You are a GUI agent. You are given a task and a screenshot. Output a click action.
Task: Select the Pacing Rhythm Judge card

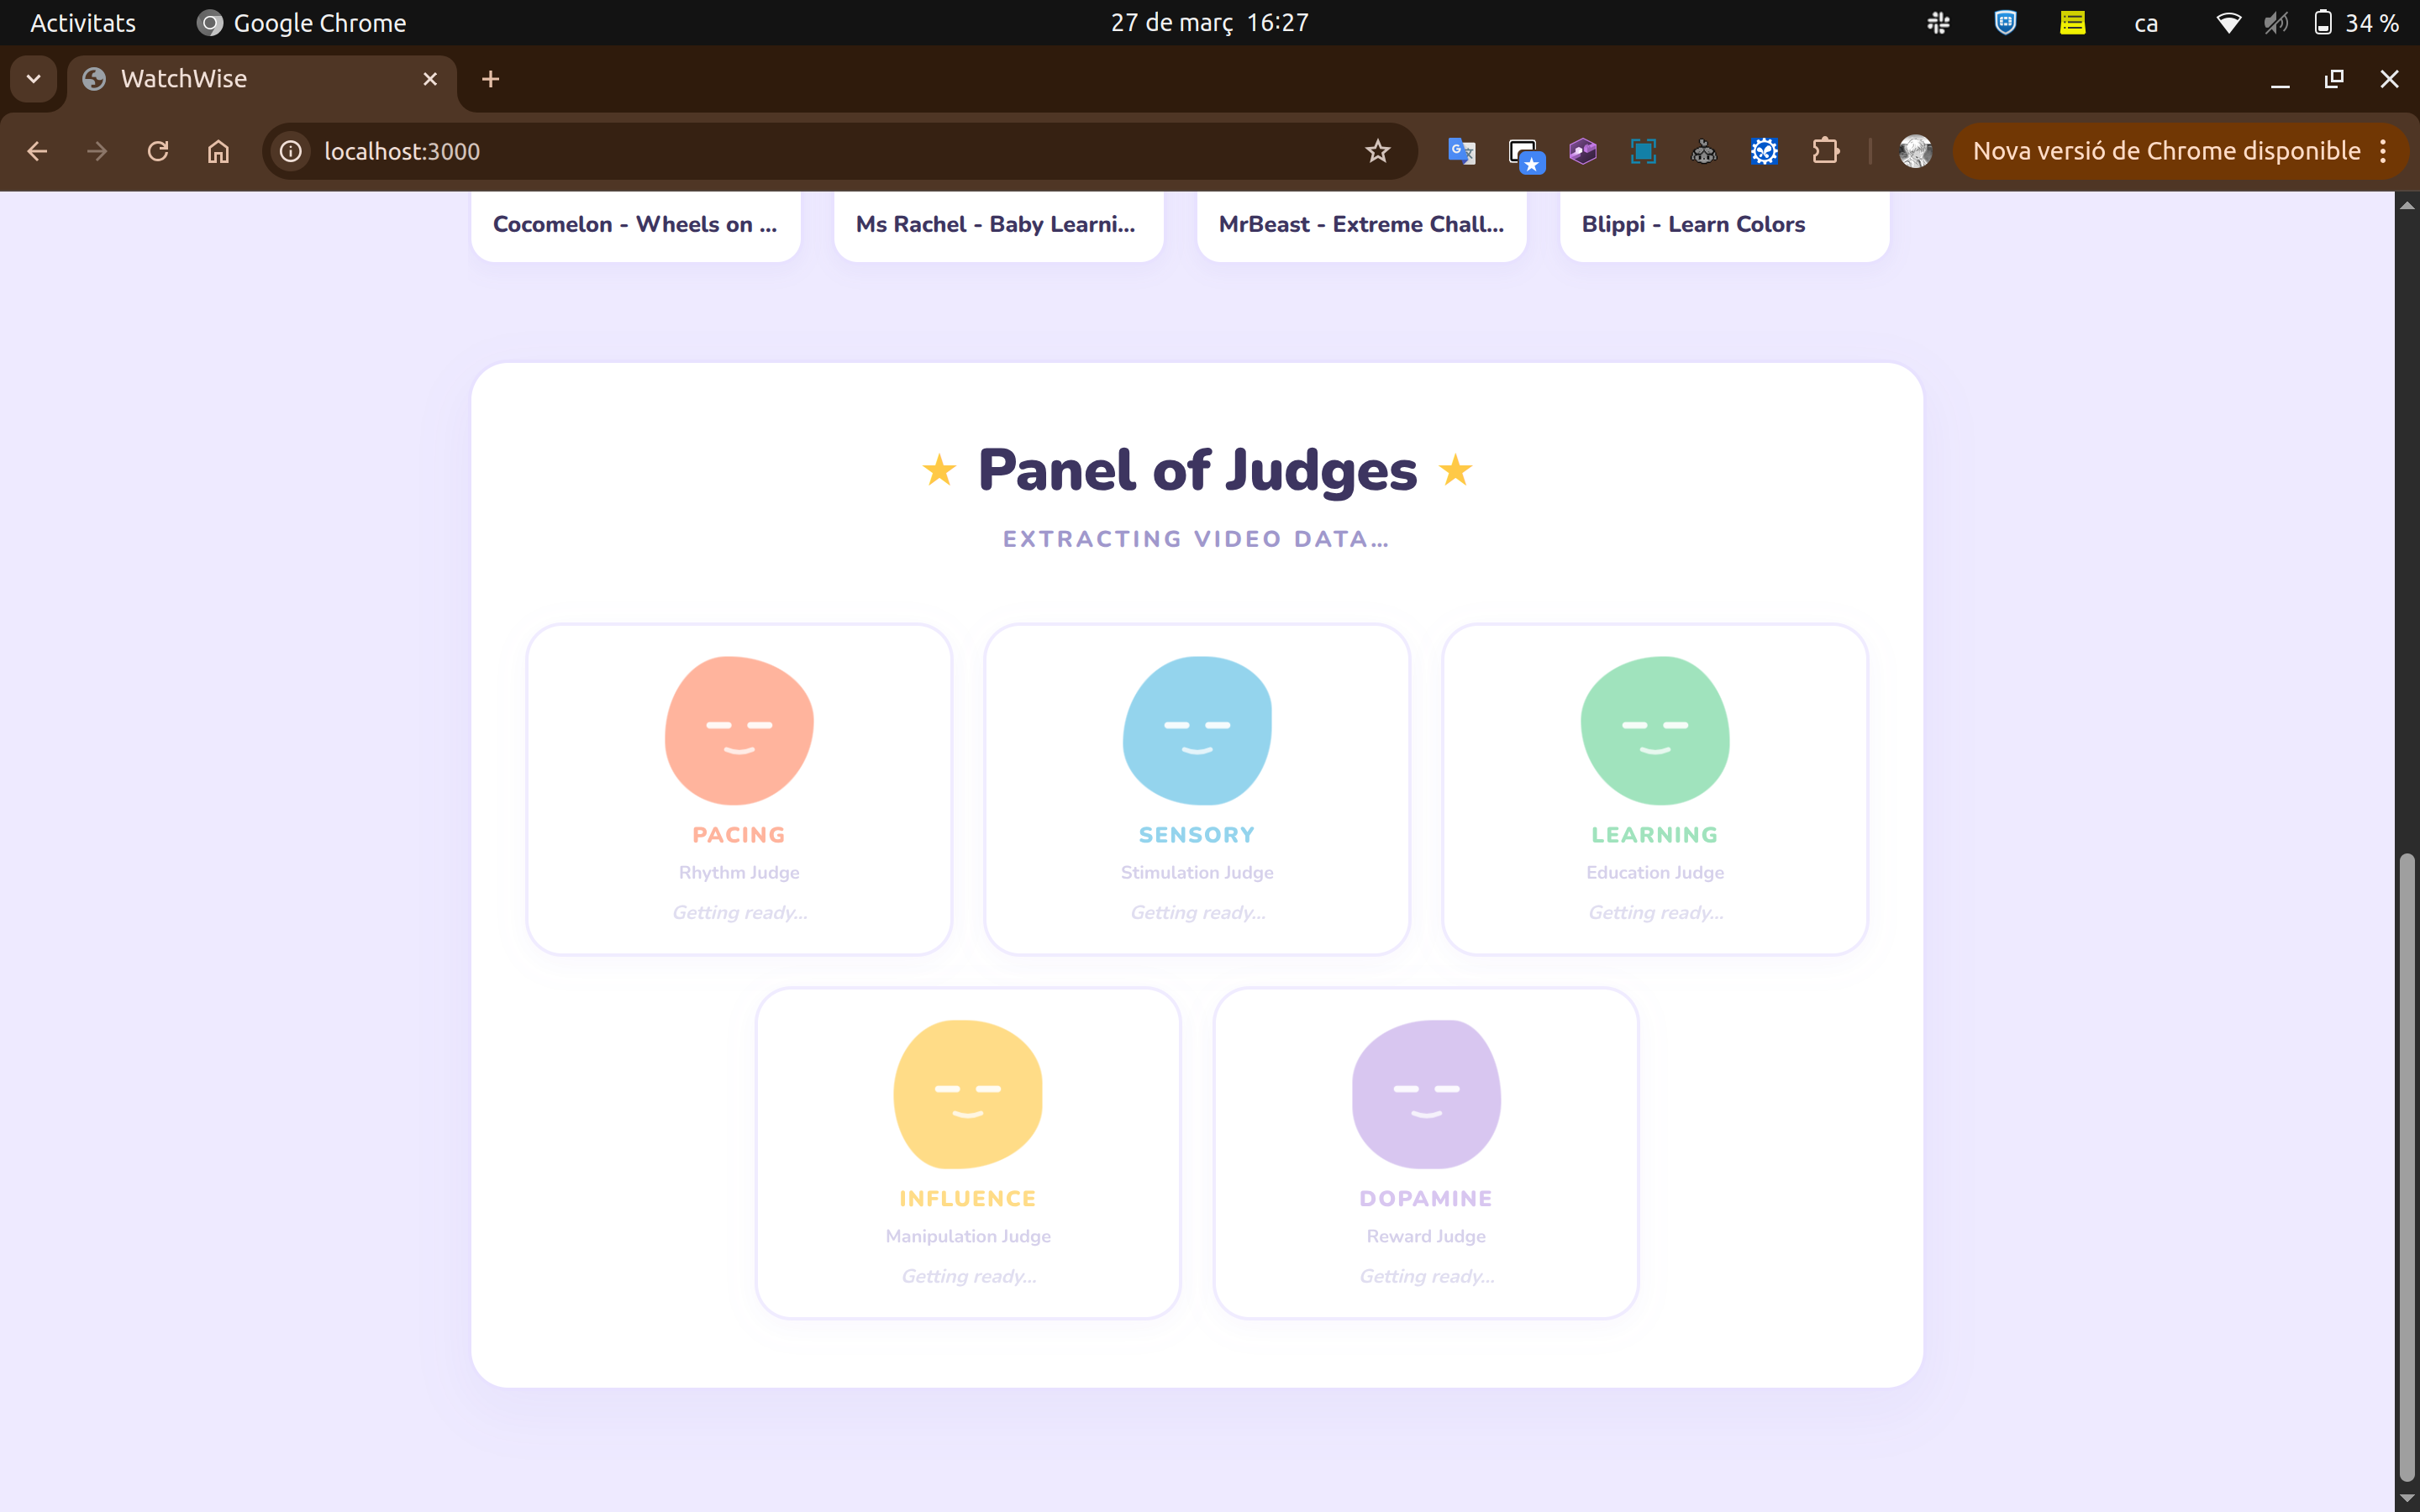tap(738, 789)
